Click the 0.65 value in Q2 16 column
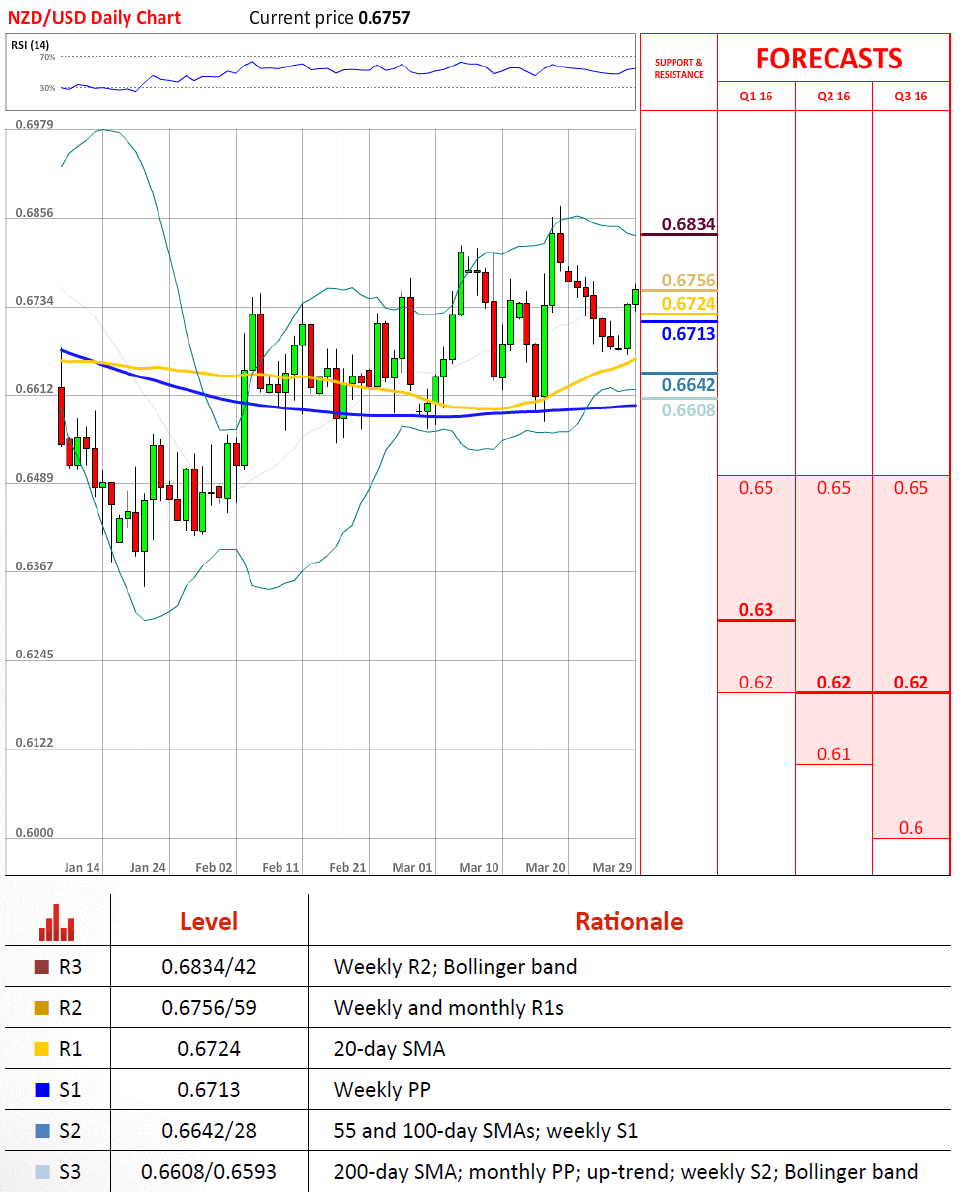This screenshot has width=963, height=1192. pos(834,488)
